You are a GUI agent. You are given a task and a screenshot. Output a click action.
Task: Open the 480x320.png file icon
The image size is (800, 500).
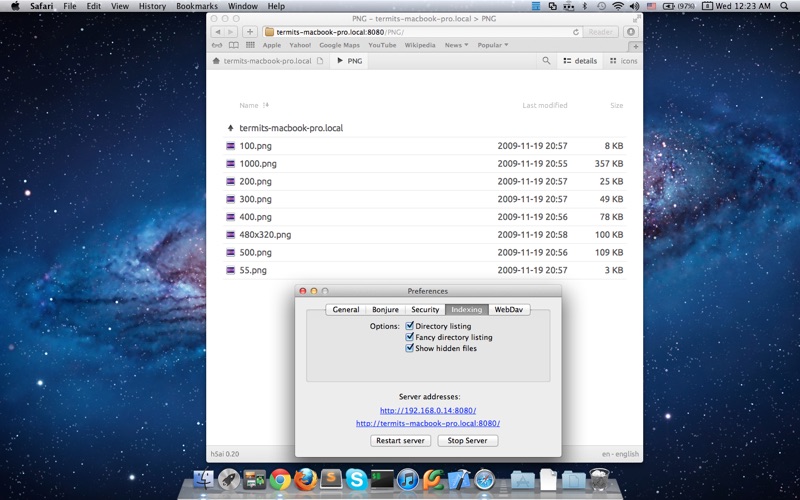pos(231,235)
